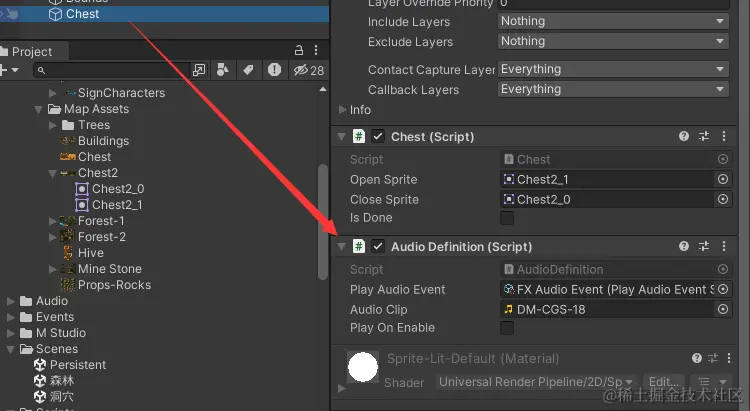Select the 洞穴 scene asset
Screen dimensions: 750x411
tap(62, 397)
